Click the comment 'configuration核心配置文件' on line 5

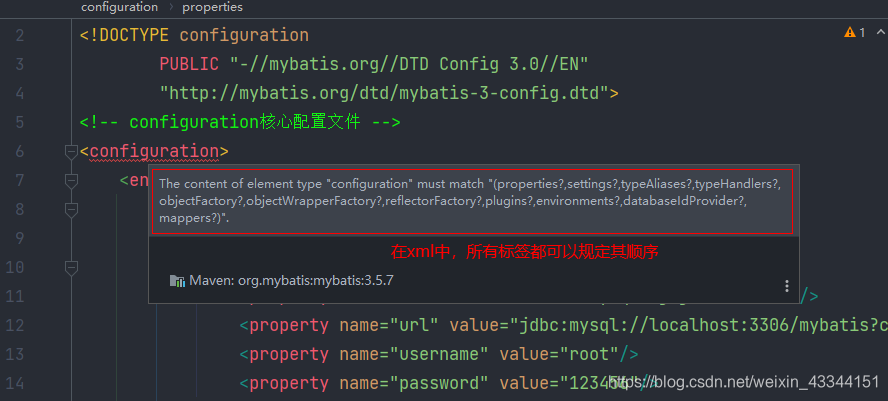click(x=245, y=122)
